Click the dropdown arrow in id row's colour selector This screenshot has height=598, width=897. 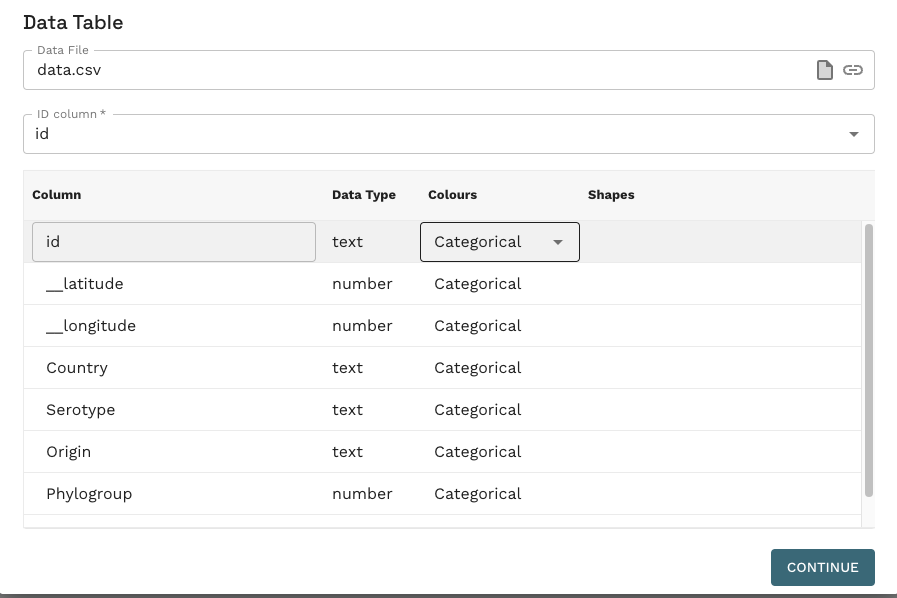click(558, 242)
